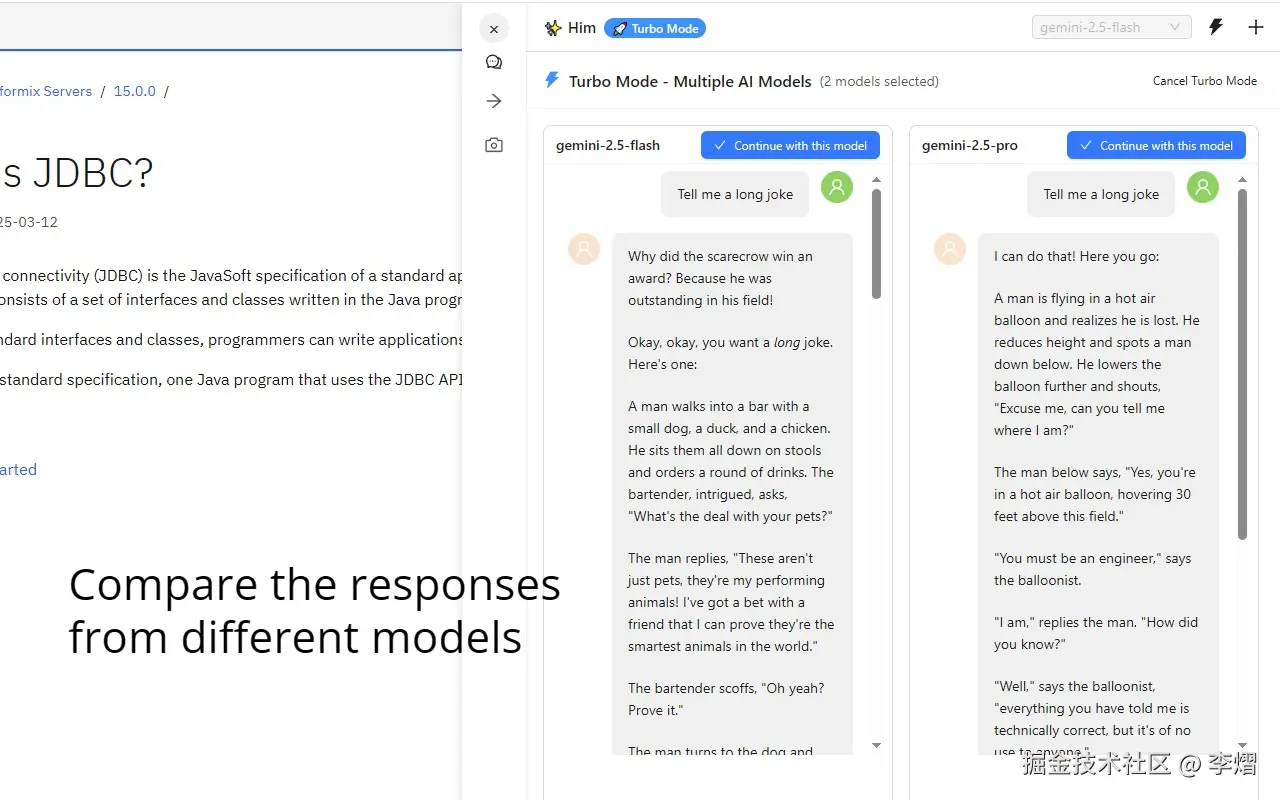The width and height of the screenshot is (1280, 800).
Task: Open the gemini-2.5-flash model dropdown
Action: pyautogui.click(x=1111, y=27)
